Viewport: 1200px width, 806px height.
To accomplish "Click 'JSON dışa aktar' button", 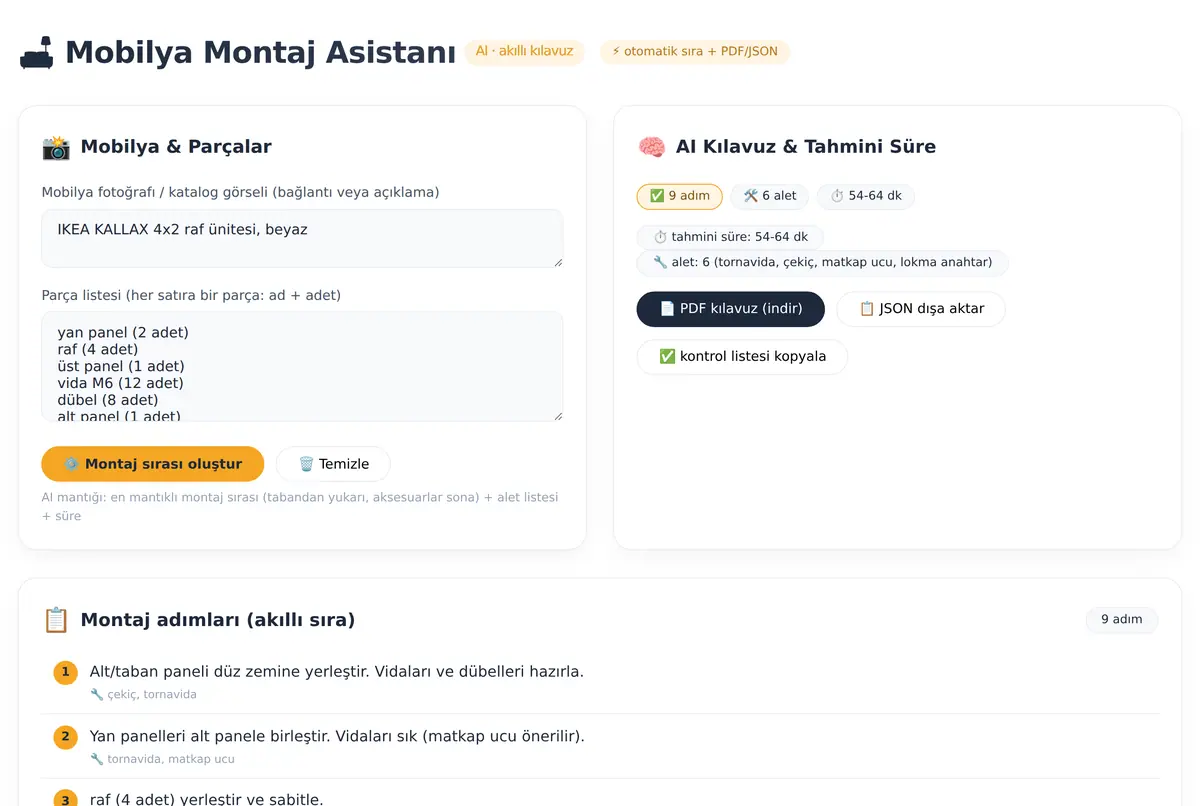I will coord(921,309).
